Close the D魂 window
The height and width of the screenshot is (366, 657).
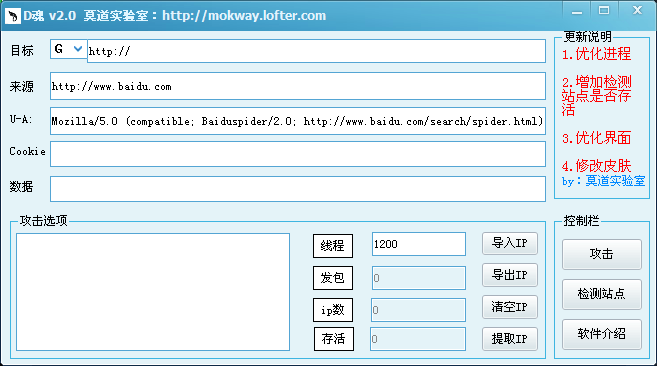coord(637,10)
